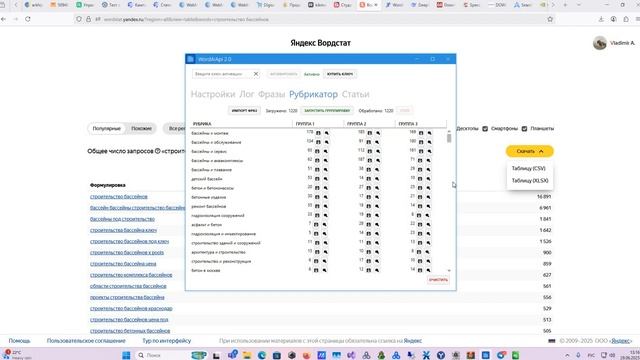Viewport: 640px width, 360px height.
Task: Search Группа 3 of 'бассейны и обслуживание' row
Action: [x=429, y=142]
